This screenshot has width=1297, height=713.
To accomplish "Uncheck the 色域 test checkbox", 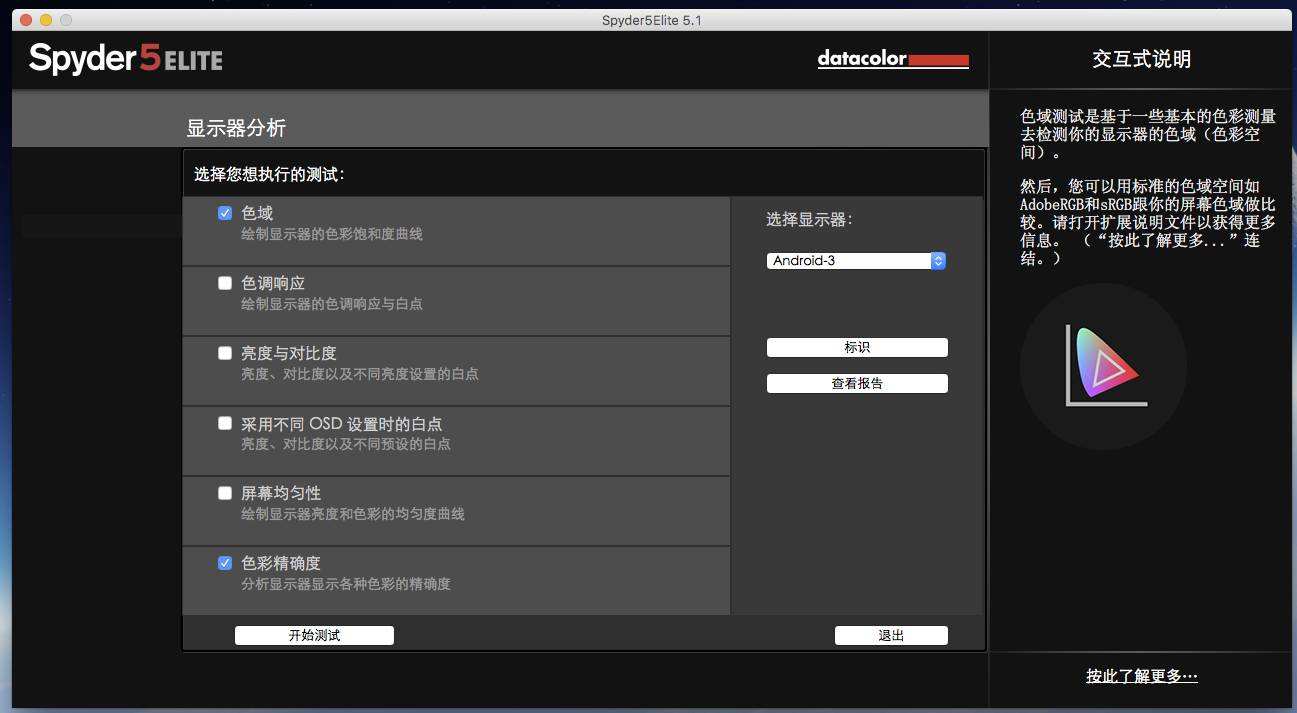I will click(225, 213).
